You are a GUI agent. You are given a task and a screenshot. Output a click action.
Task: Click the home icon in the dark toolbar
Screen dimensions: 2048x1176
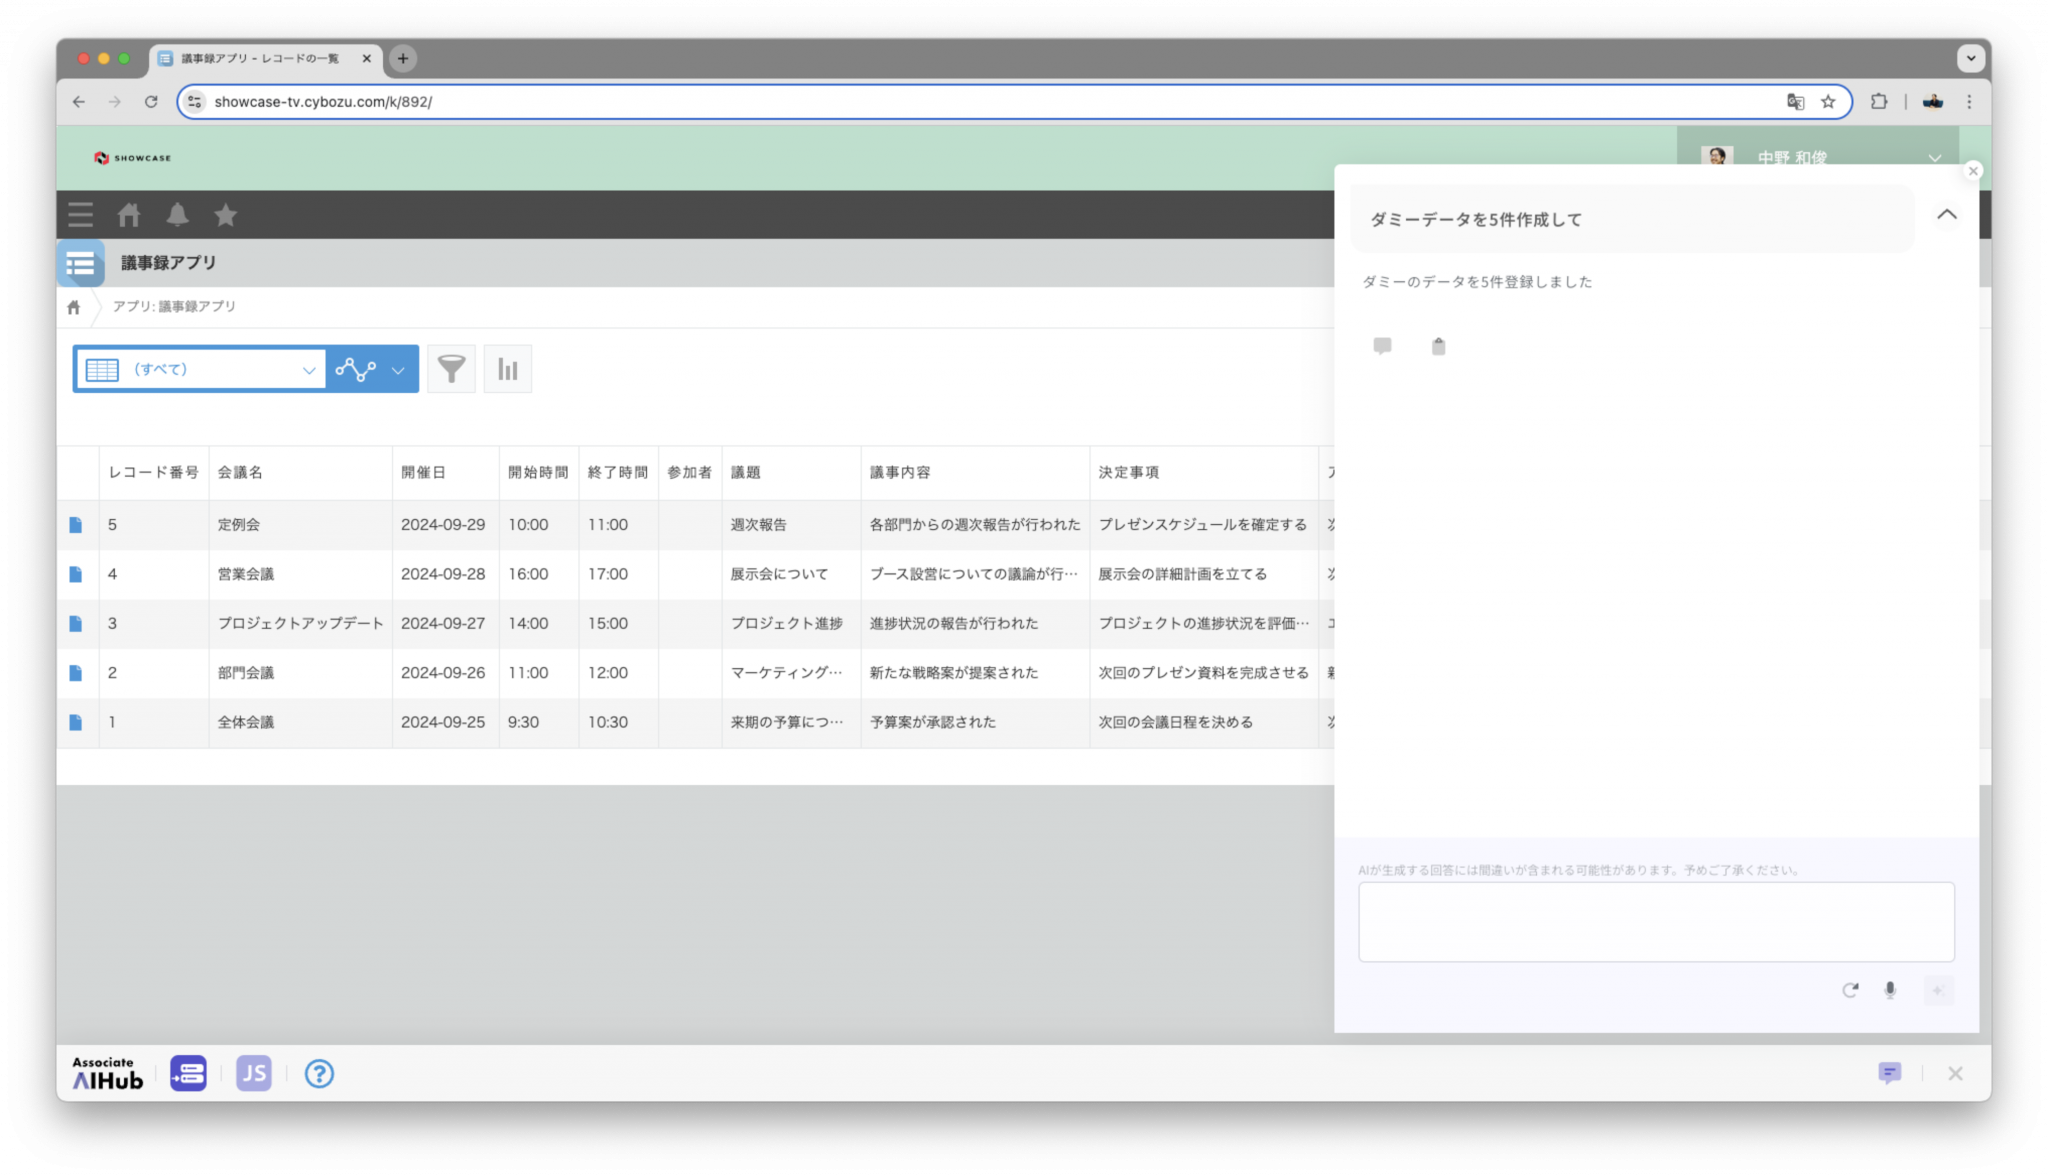coord(129,214)
